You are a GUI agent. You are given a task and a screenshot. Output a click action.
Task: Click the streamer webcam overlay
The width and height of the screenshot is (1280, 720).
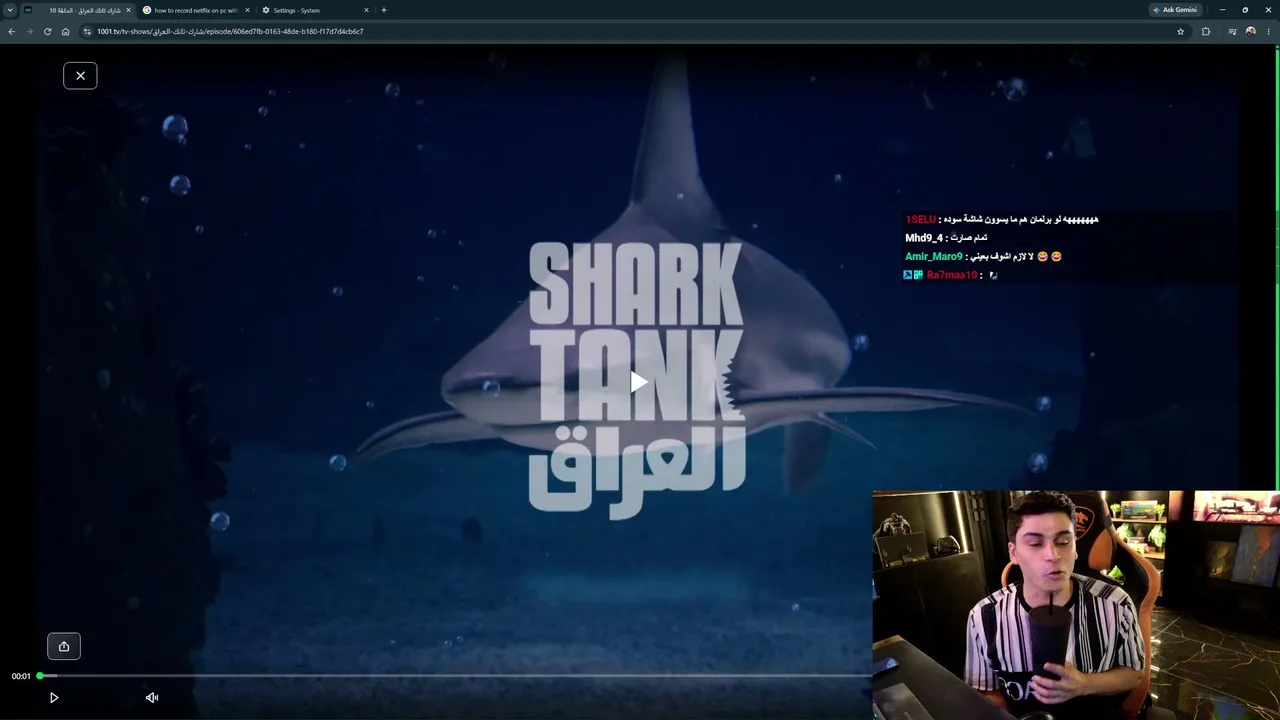(1076, 605)
